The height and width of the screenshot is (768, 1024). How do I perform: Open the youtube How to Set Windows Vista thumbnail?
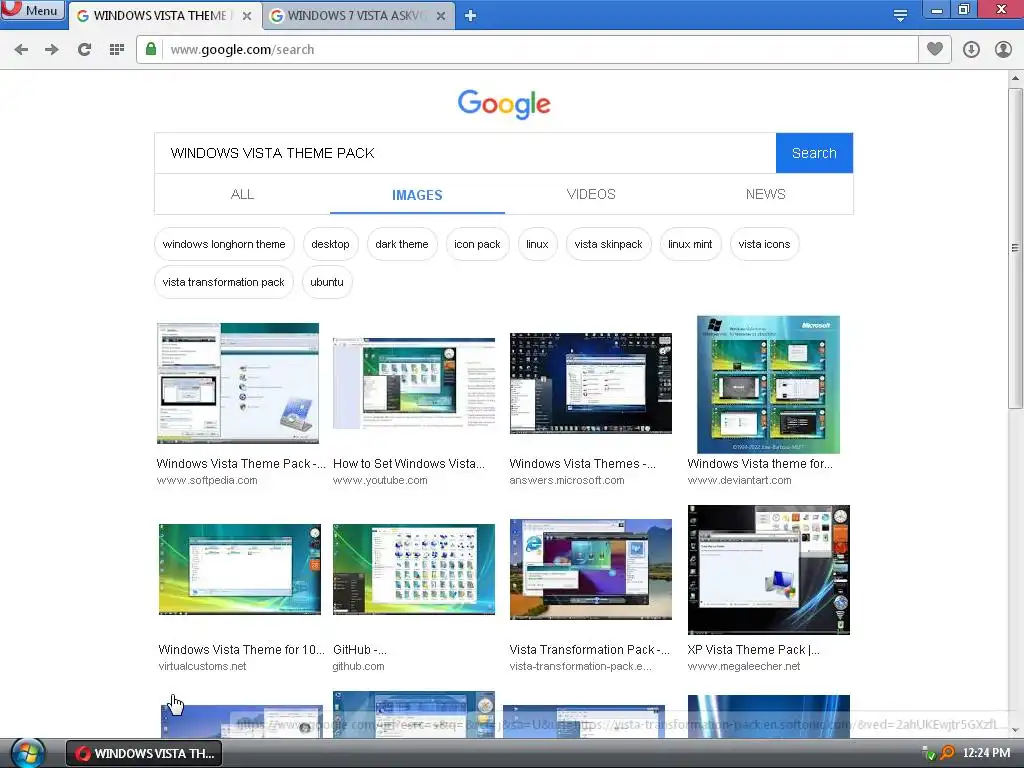414,383
